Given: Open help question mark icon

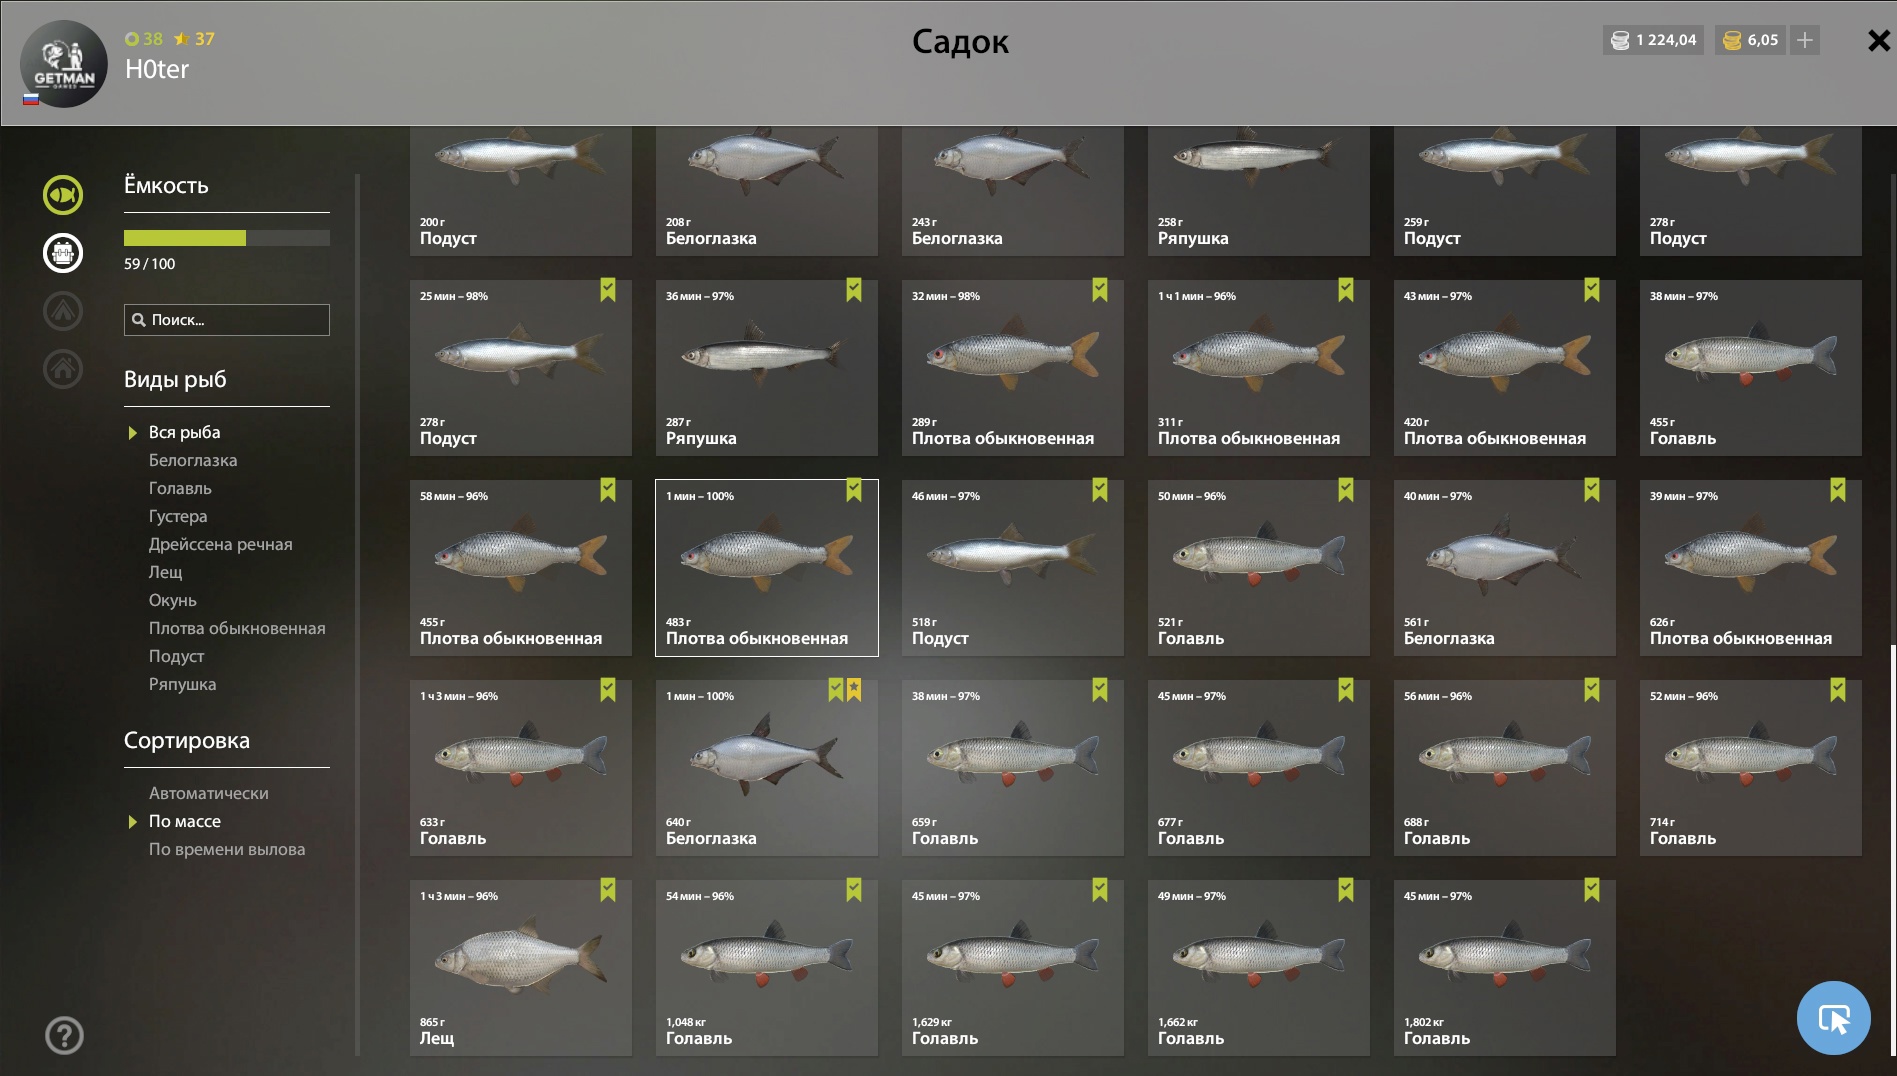Looking at the screenshot, I should [x=64, y=1035].
